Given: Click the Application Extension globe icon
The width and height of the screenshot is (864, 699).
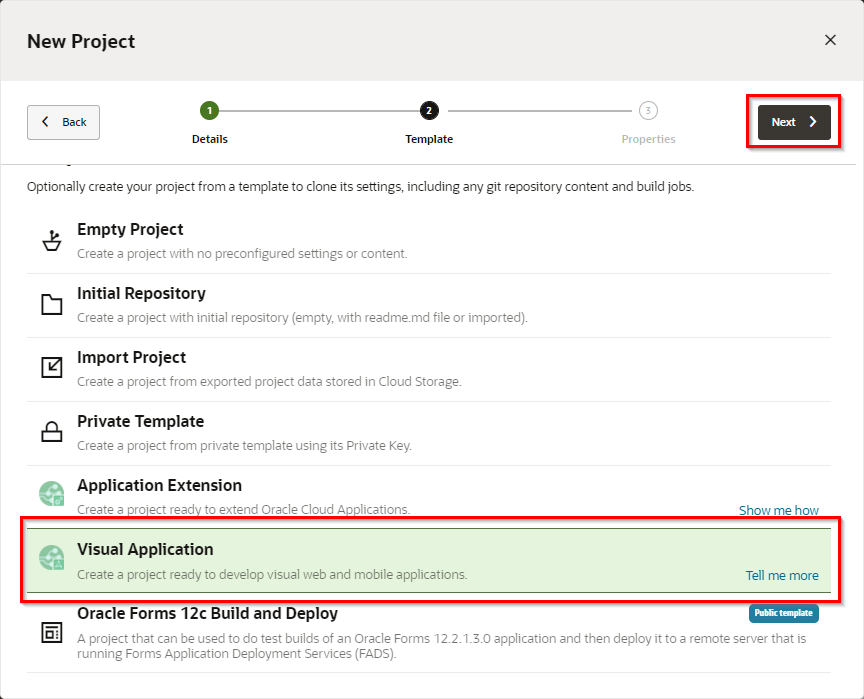Looking at the screenshot, I should point(51,494).
